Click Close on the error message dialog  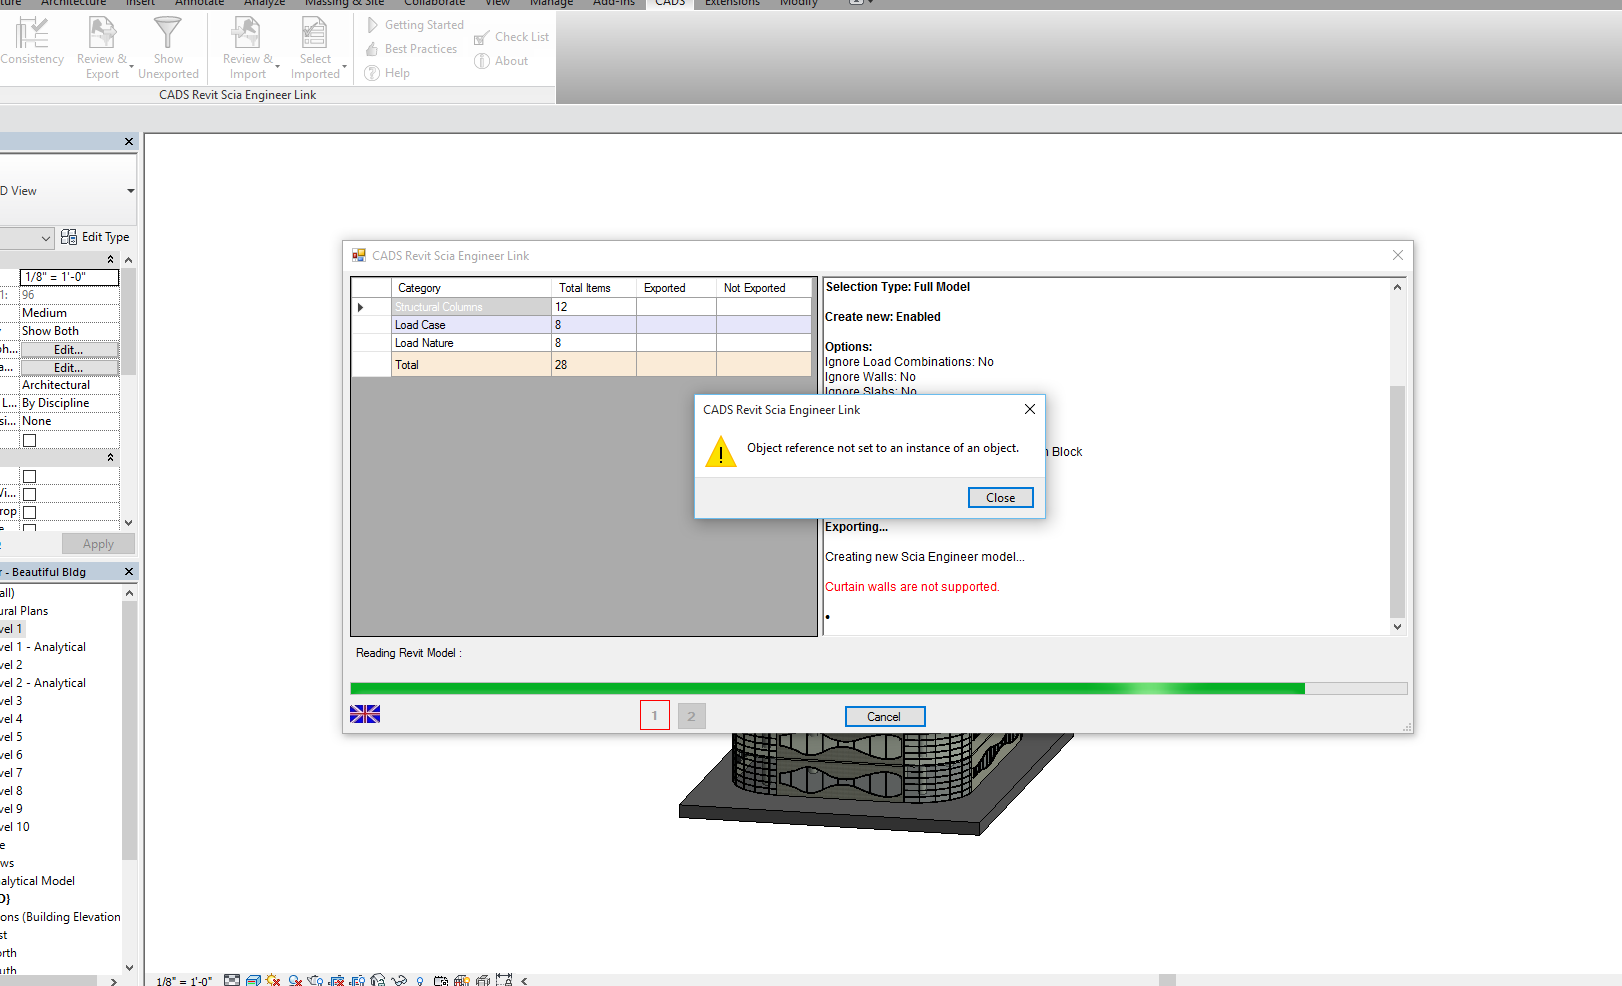pyautogui.click(x=1000, y=498)
